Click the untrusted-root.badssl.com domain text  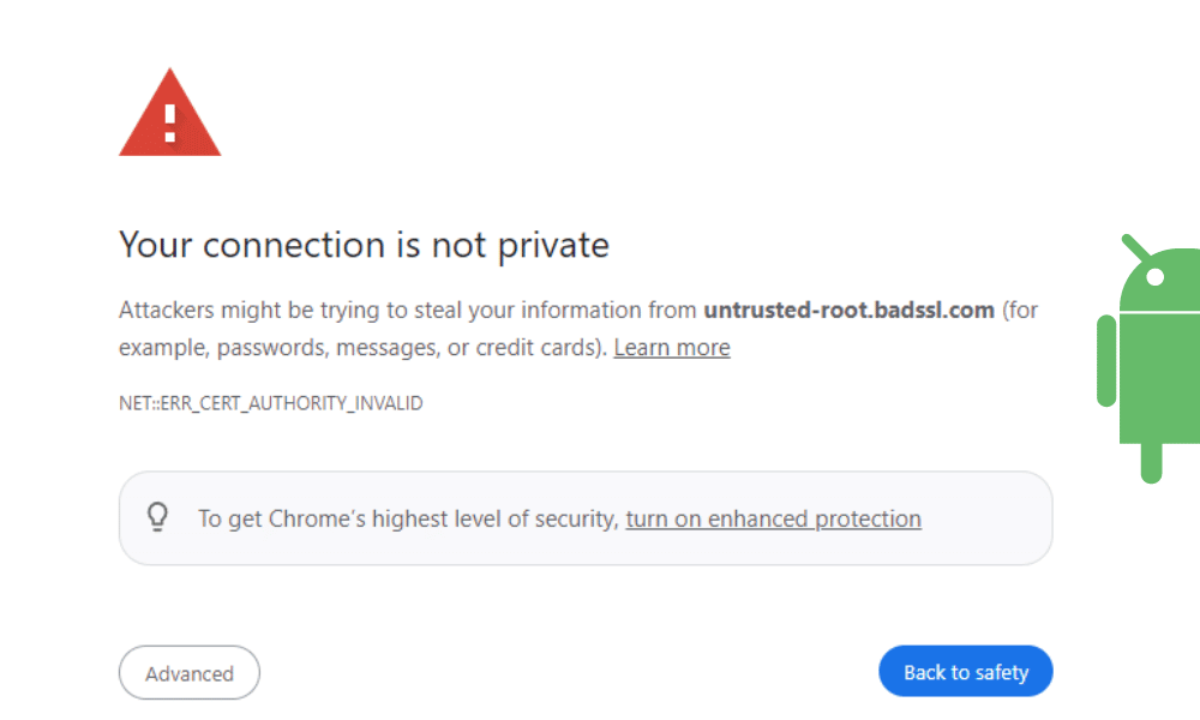pyautogui.click(x=849, y=310)
